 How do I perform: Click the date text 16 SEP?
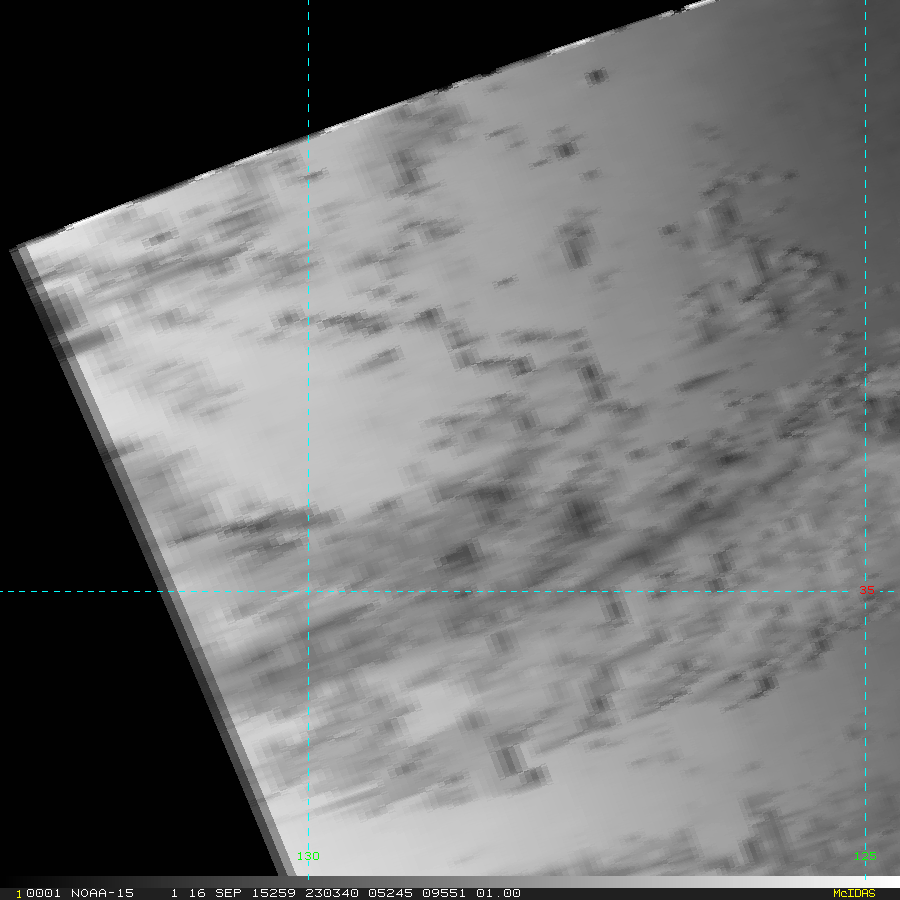click(215, 893)
